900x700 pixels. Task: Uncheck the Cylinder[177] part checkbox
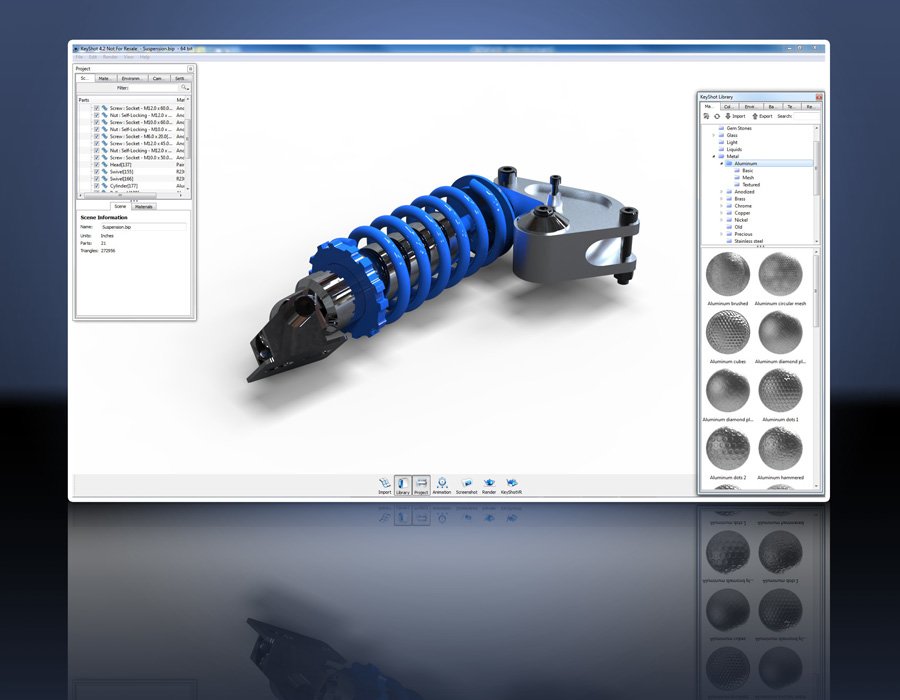click(x=97, y=186)
